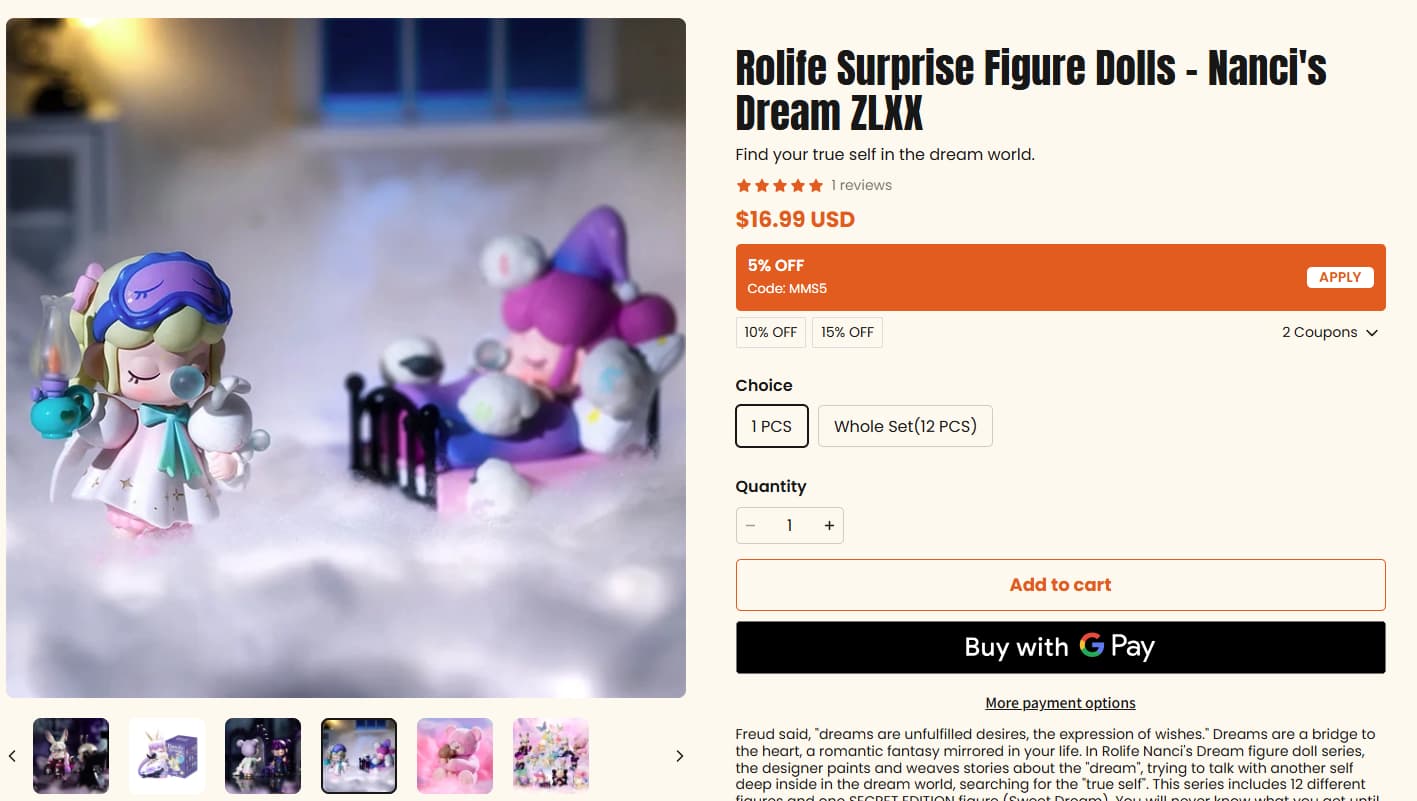Apply the MMS5 coupon code

coord(1340,277)
